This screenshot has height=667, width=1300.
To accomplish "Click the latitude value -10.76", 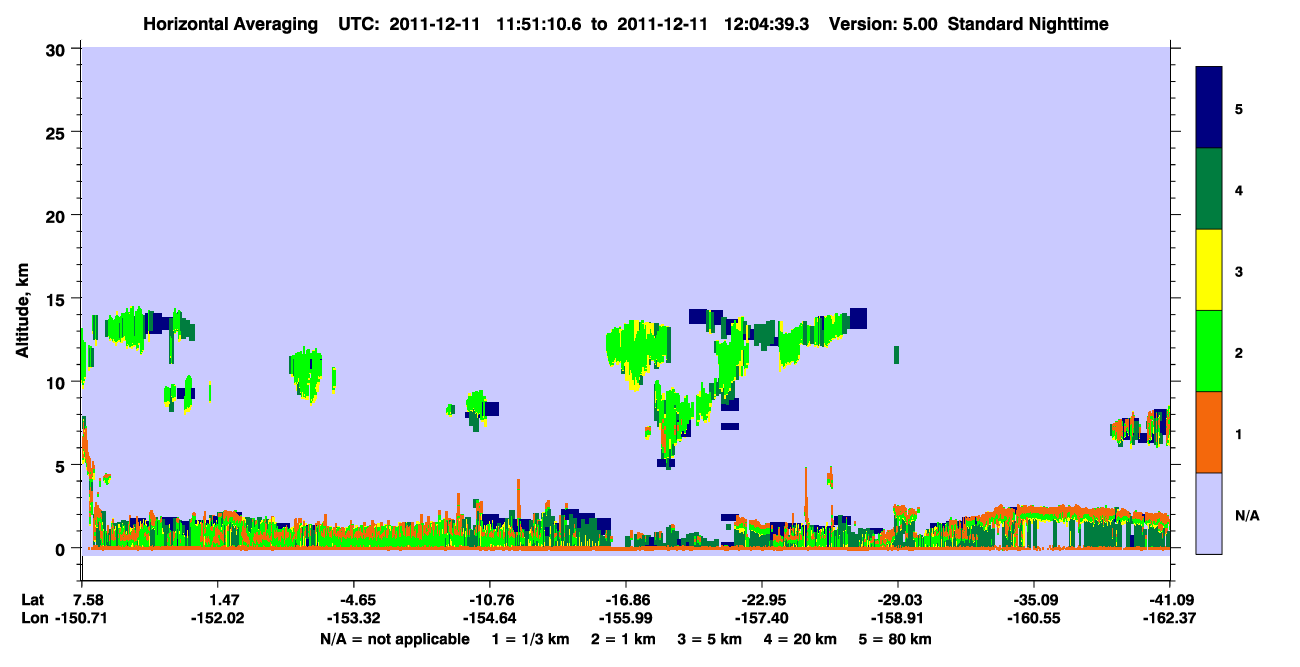I will point(490,600).
